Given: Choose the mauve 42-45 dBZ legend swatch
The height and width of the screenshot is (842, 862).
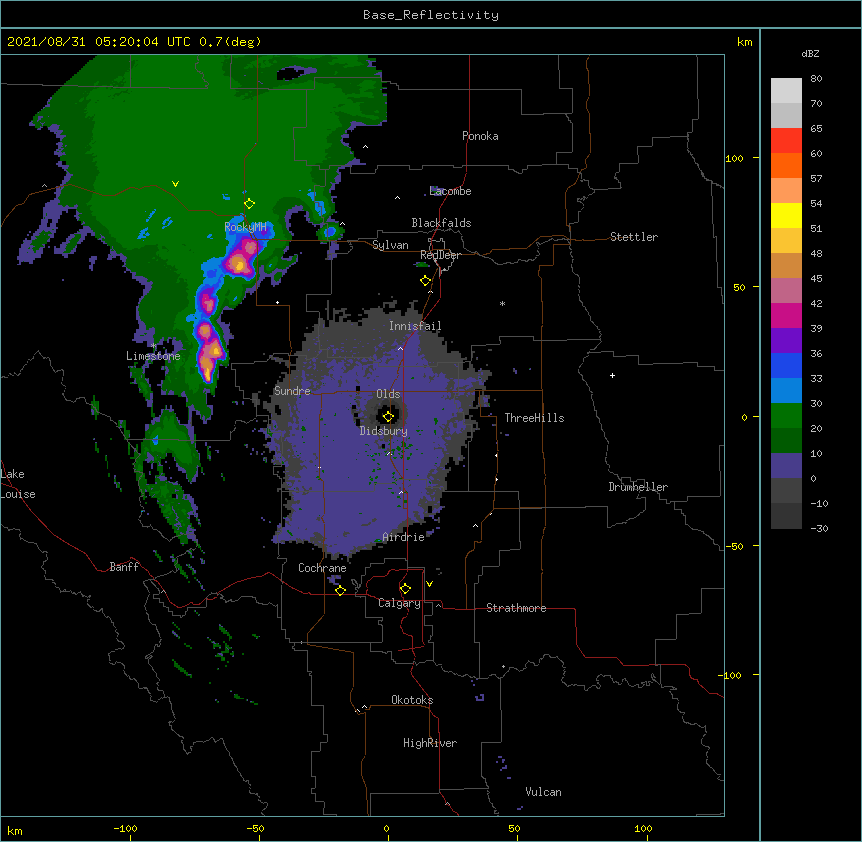Looking at the screenshot, I should point(786,291).
